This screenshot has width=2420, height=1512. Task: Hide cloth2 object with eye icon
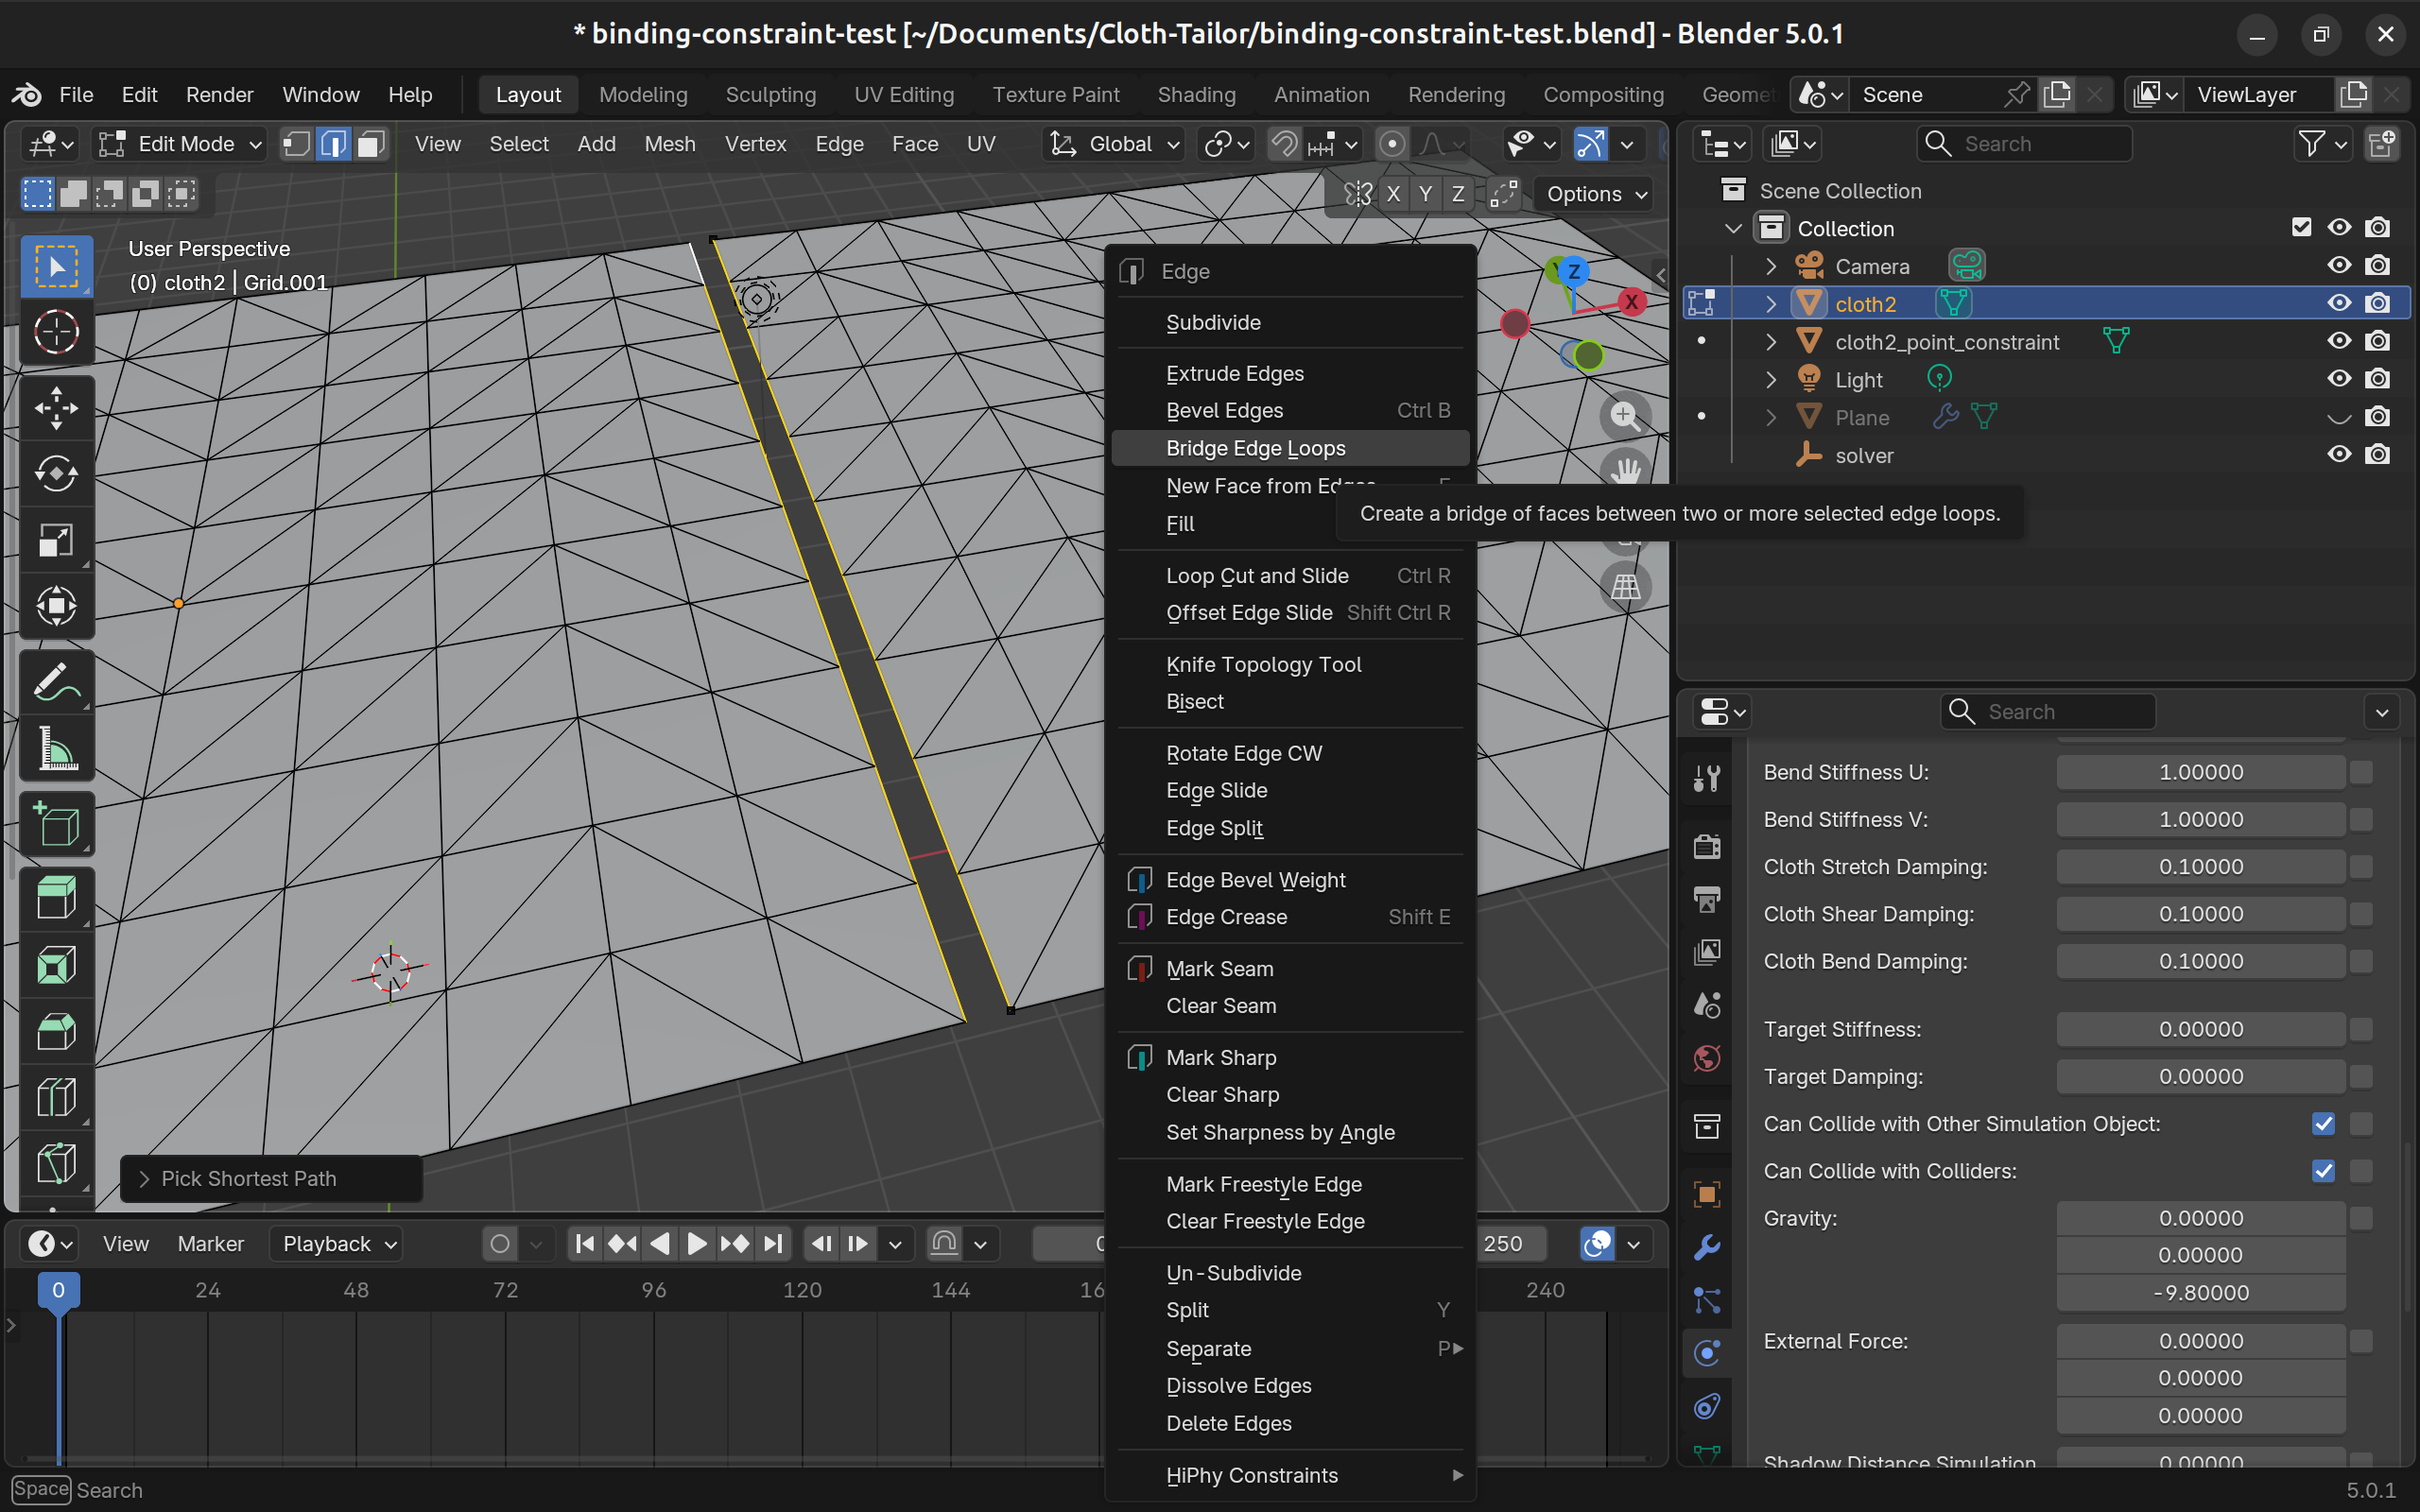click(x=2338, y=303)
